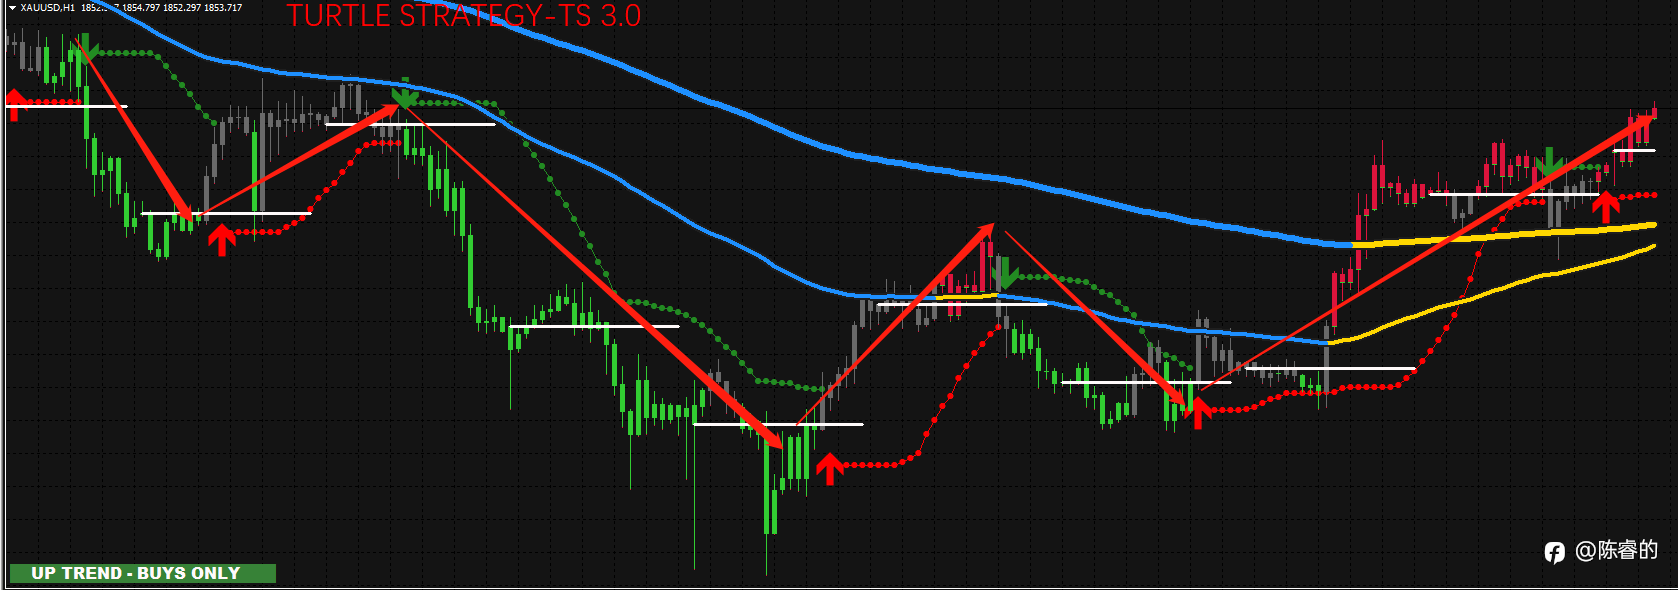Select the TURTLE STRATEGY-TS 3.0 title label
Screen dimensions: 1678x590
(x=464, y=15)
